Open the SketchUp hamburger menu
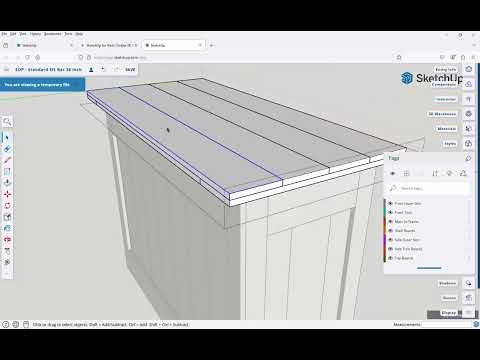 tap(6, 69)
